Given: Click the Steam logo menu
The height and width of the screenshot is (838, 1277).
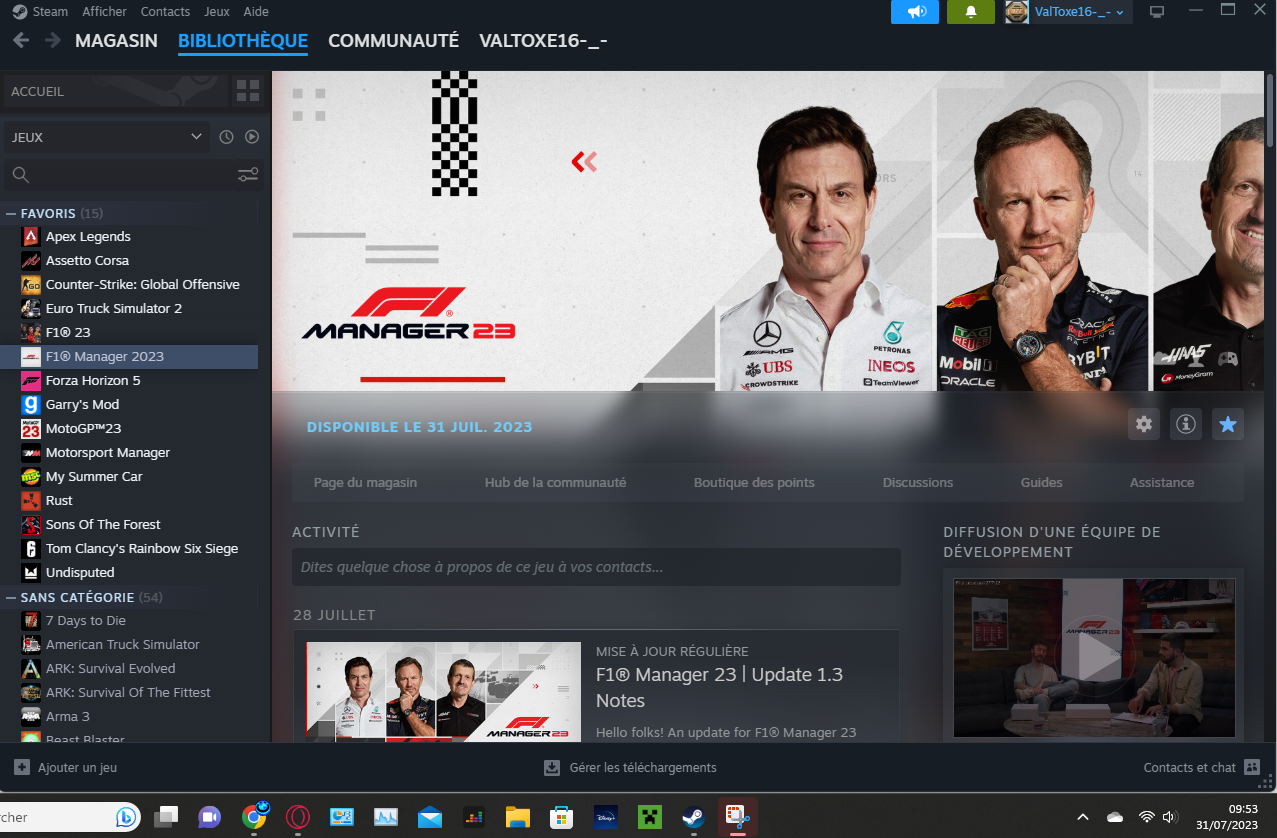Looking at the screenshot, I should pyautogui.click(x=40, y=12).
